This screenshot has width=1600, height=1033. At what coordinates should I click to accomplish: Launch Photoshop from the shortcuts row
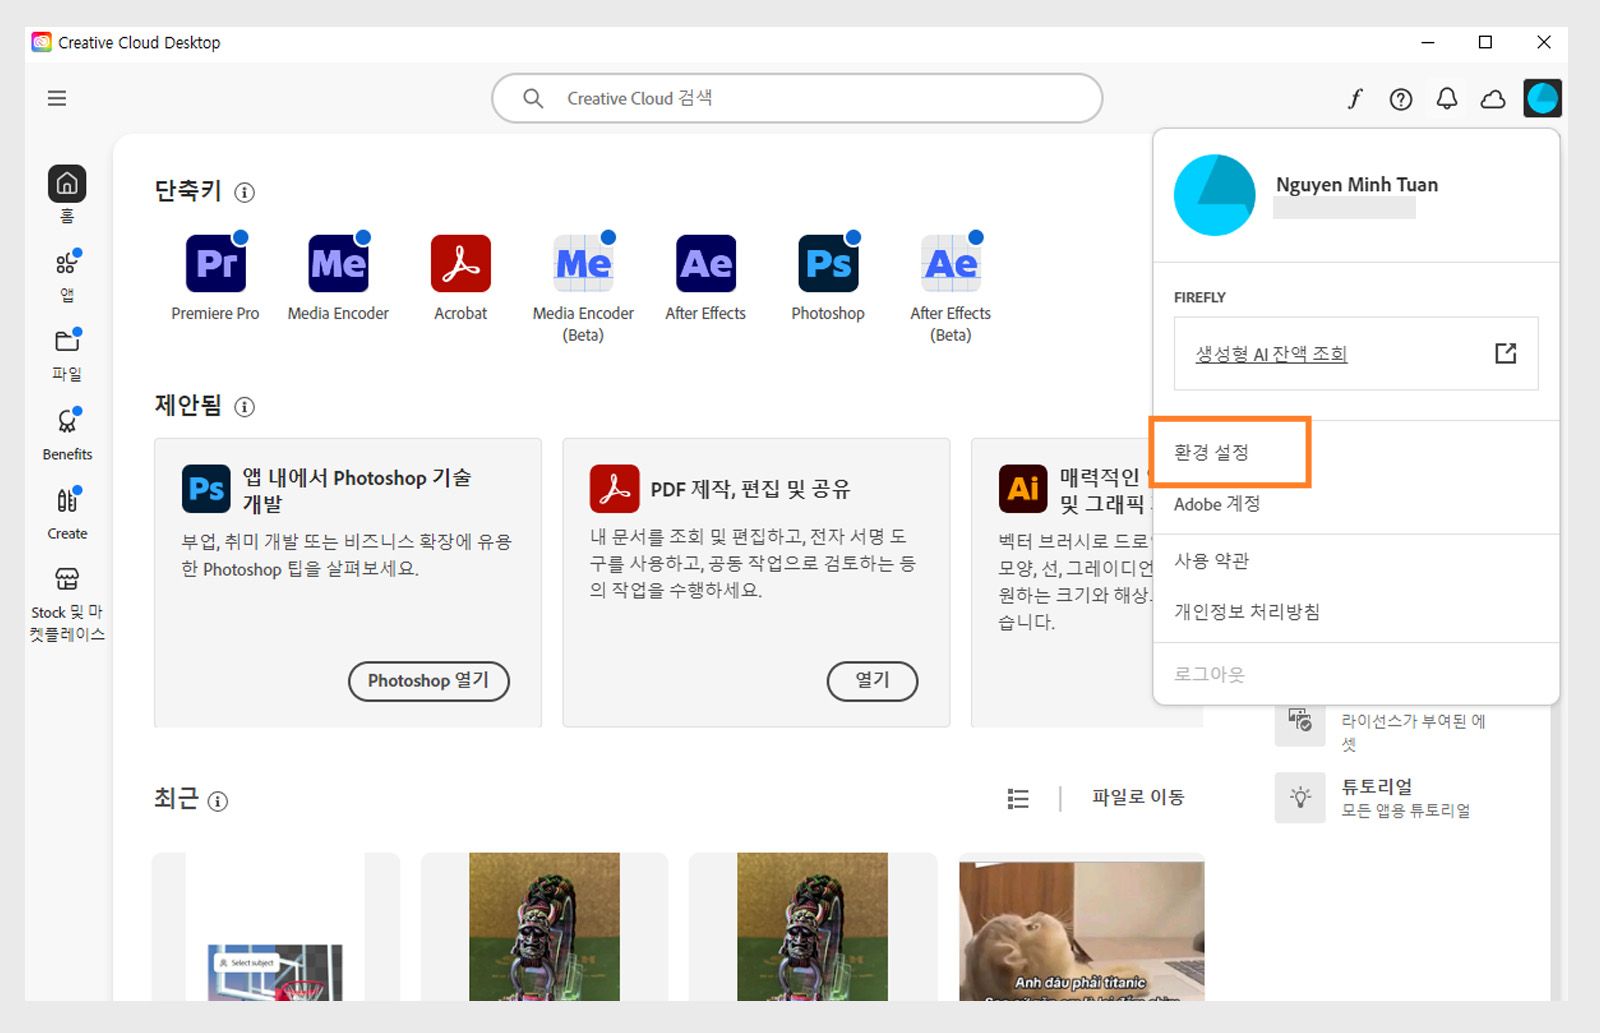coord(827,263)
